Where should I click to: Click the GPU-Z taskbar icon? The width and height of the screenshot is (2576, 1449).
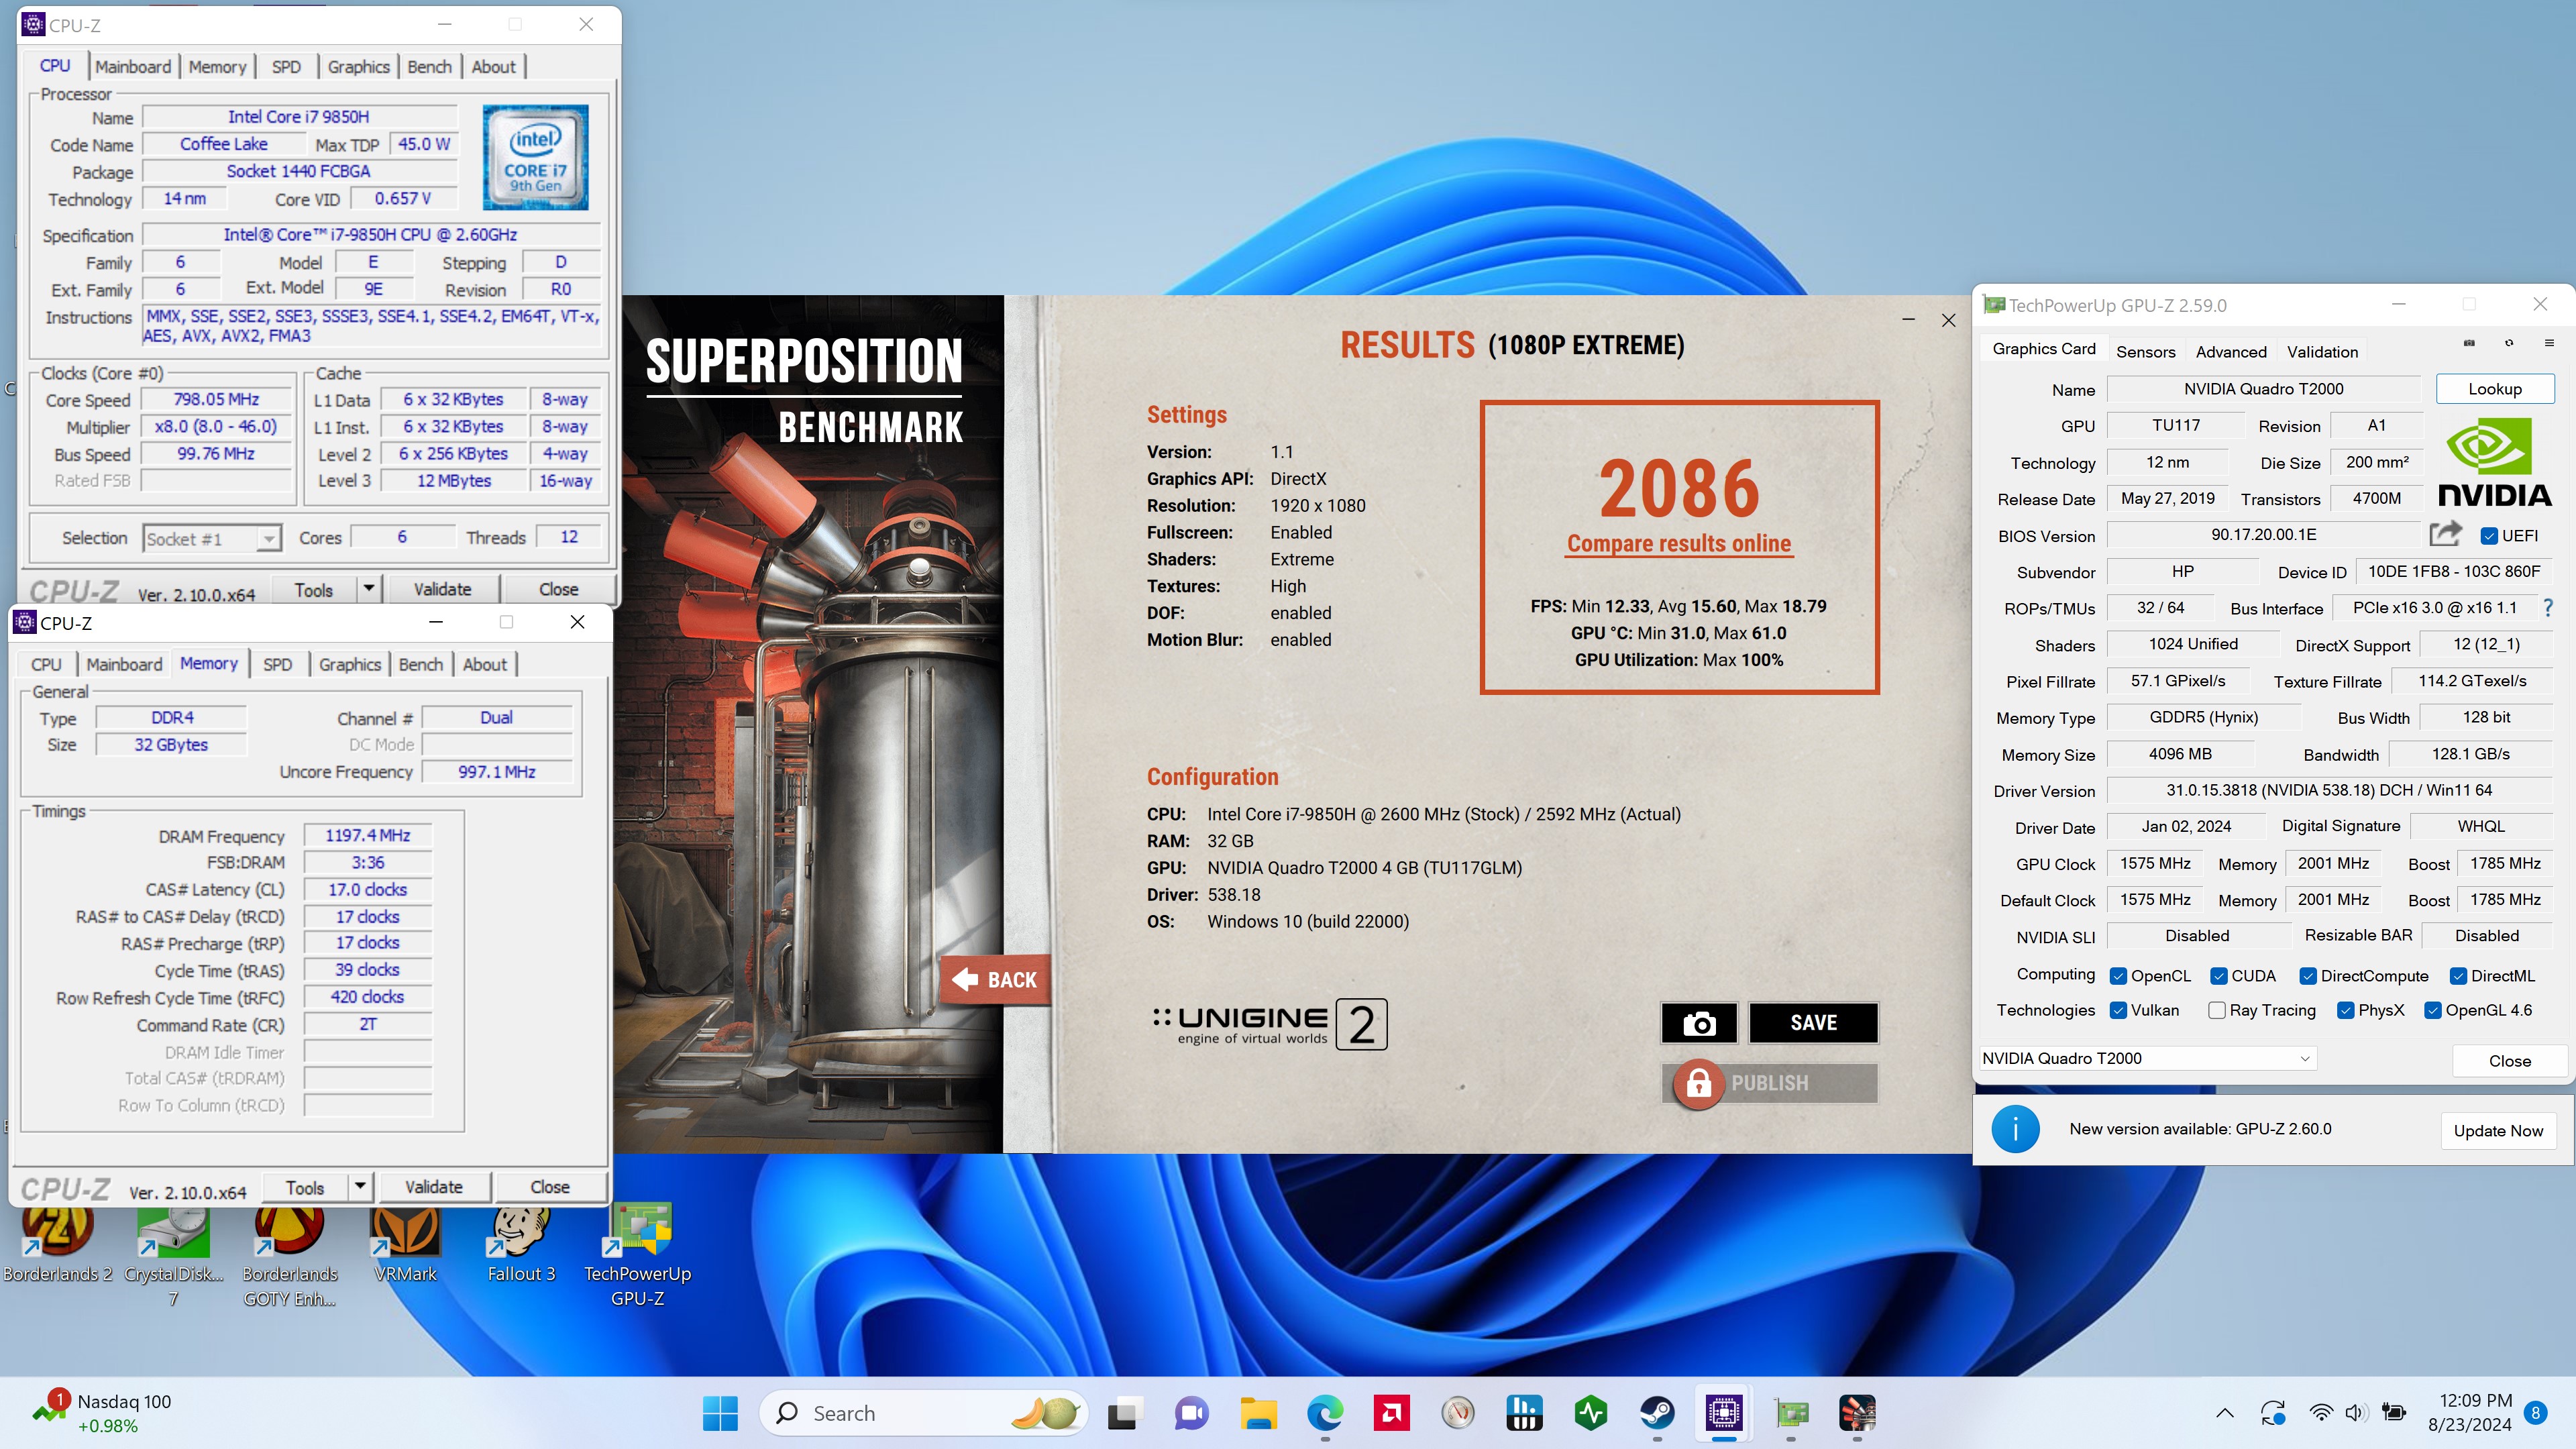tap(1791, 1413)
